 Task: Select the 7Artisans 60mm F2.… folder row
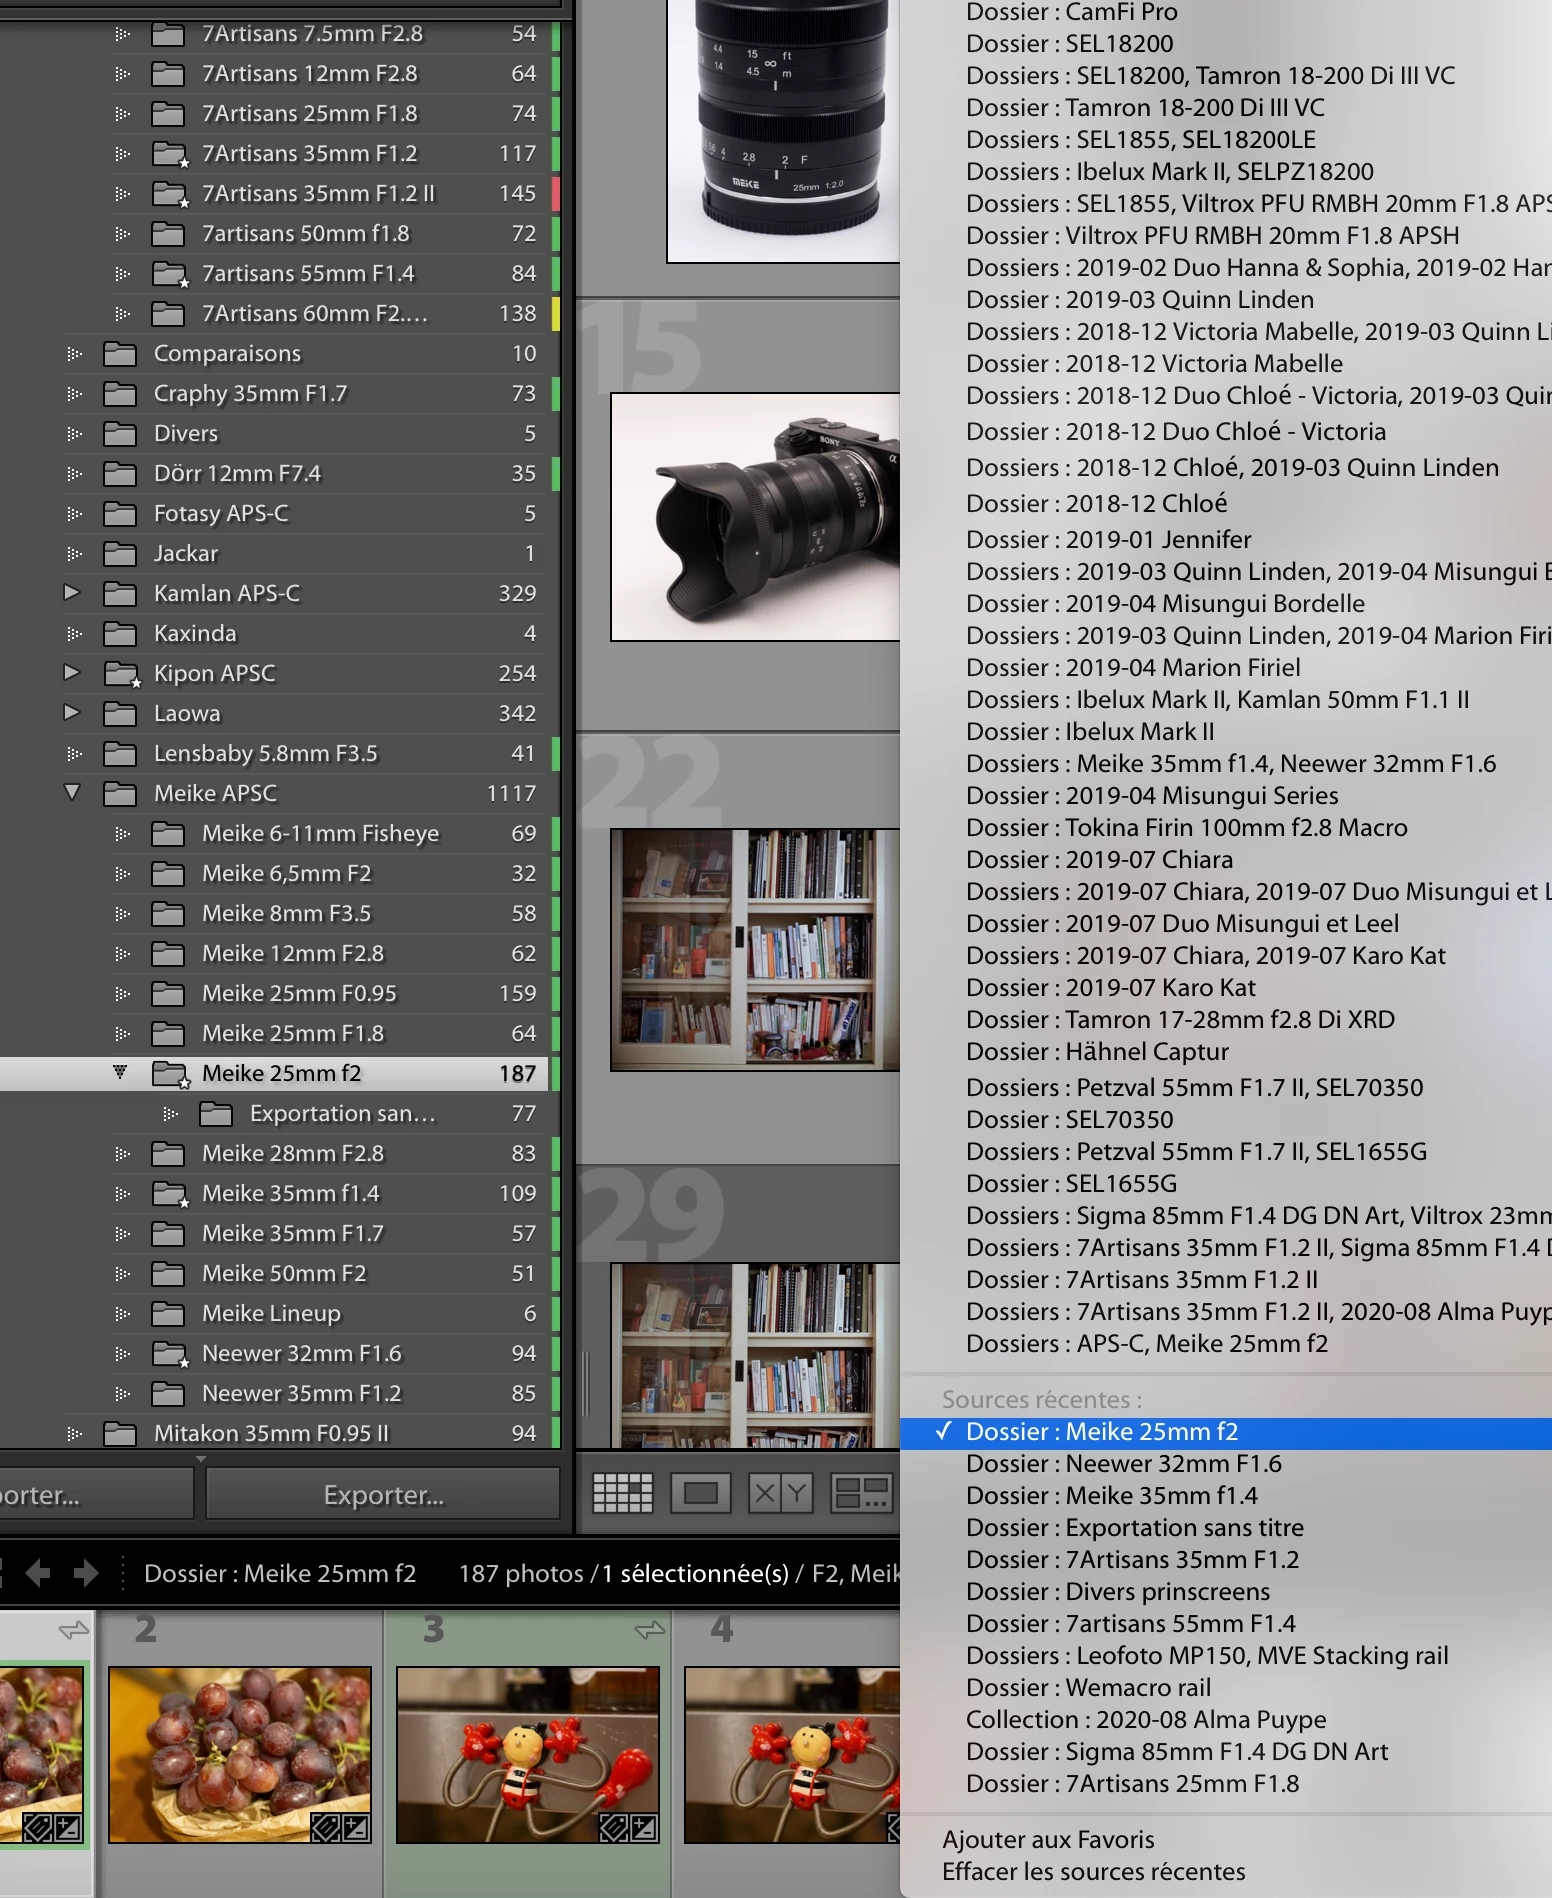(x=275, y=314)
